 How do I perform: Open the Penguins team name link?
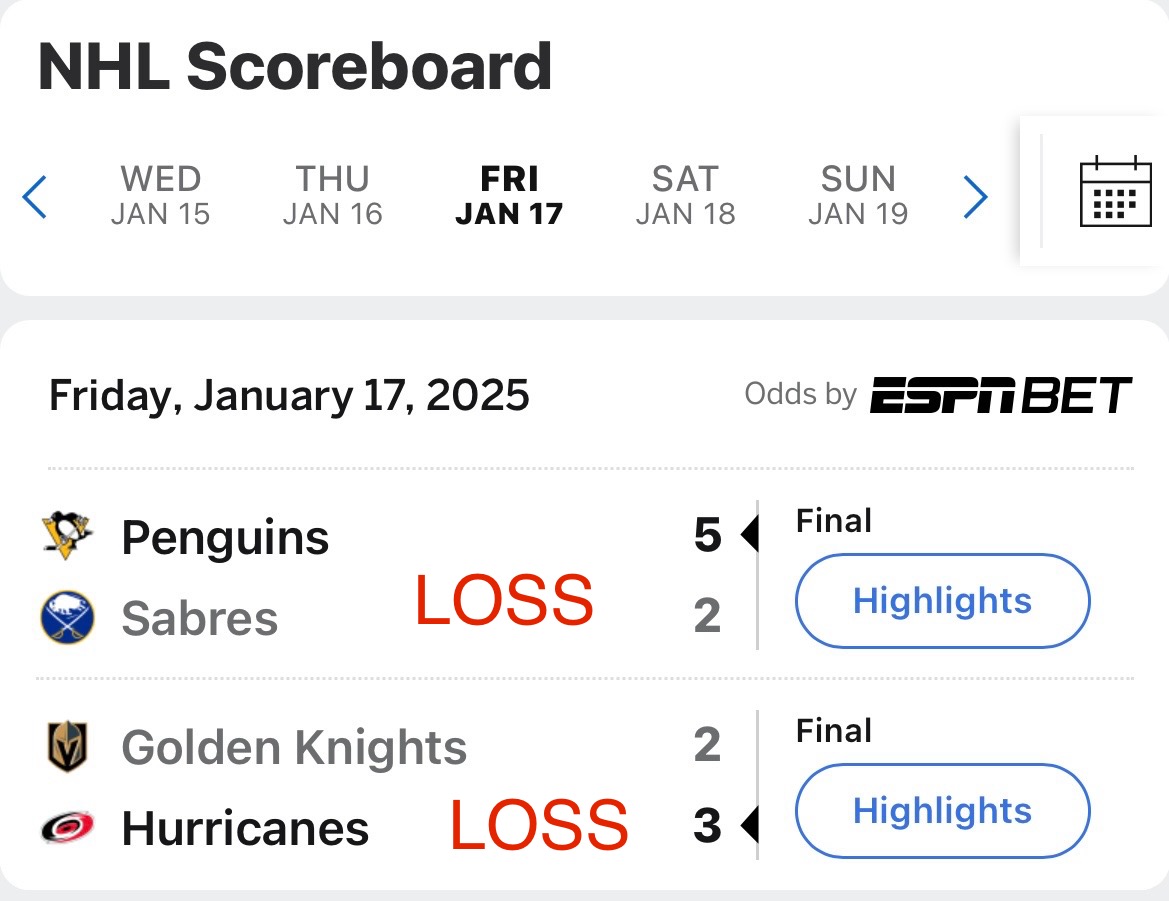(225, 538)
